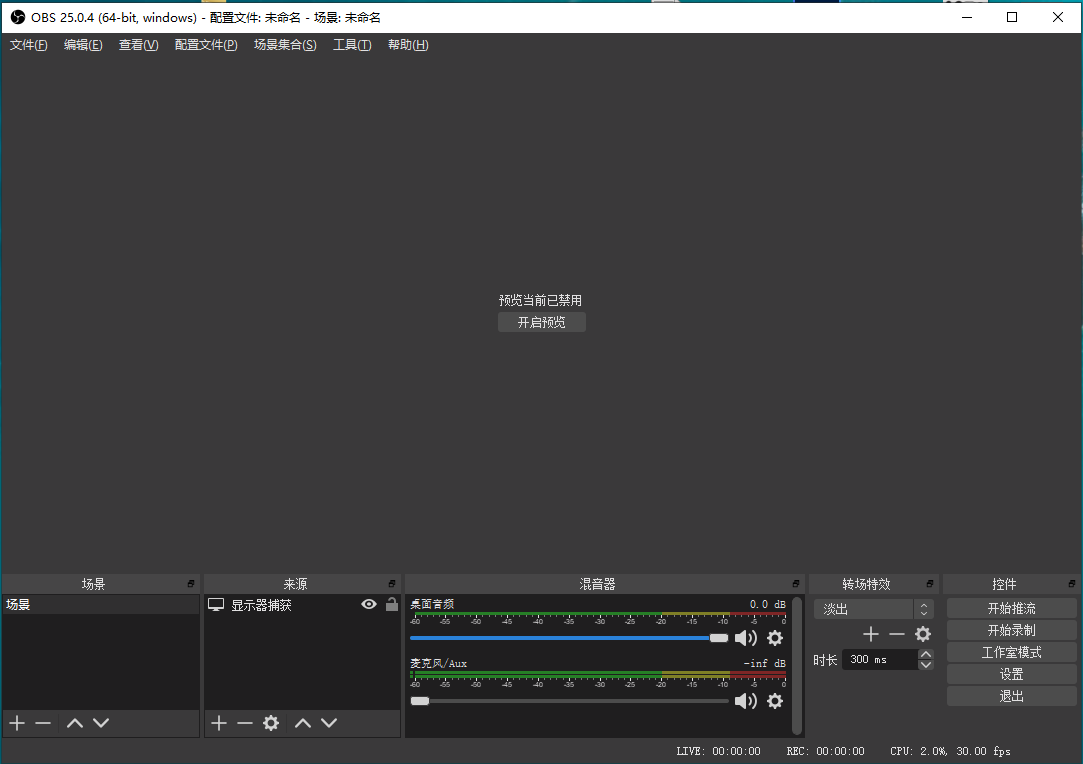The width and height of the screenshot is (1083, 764).
Task: Click the monitor icon of 显示器捕获
Action: point(216,605)
